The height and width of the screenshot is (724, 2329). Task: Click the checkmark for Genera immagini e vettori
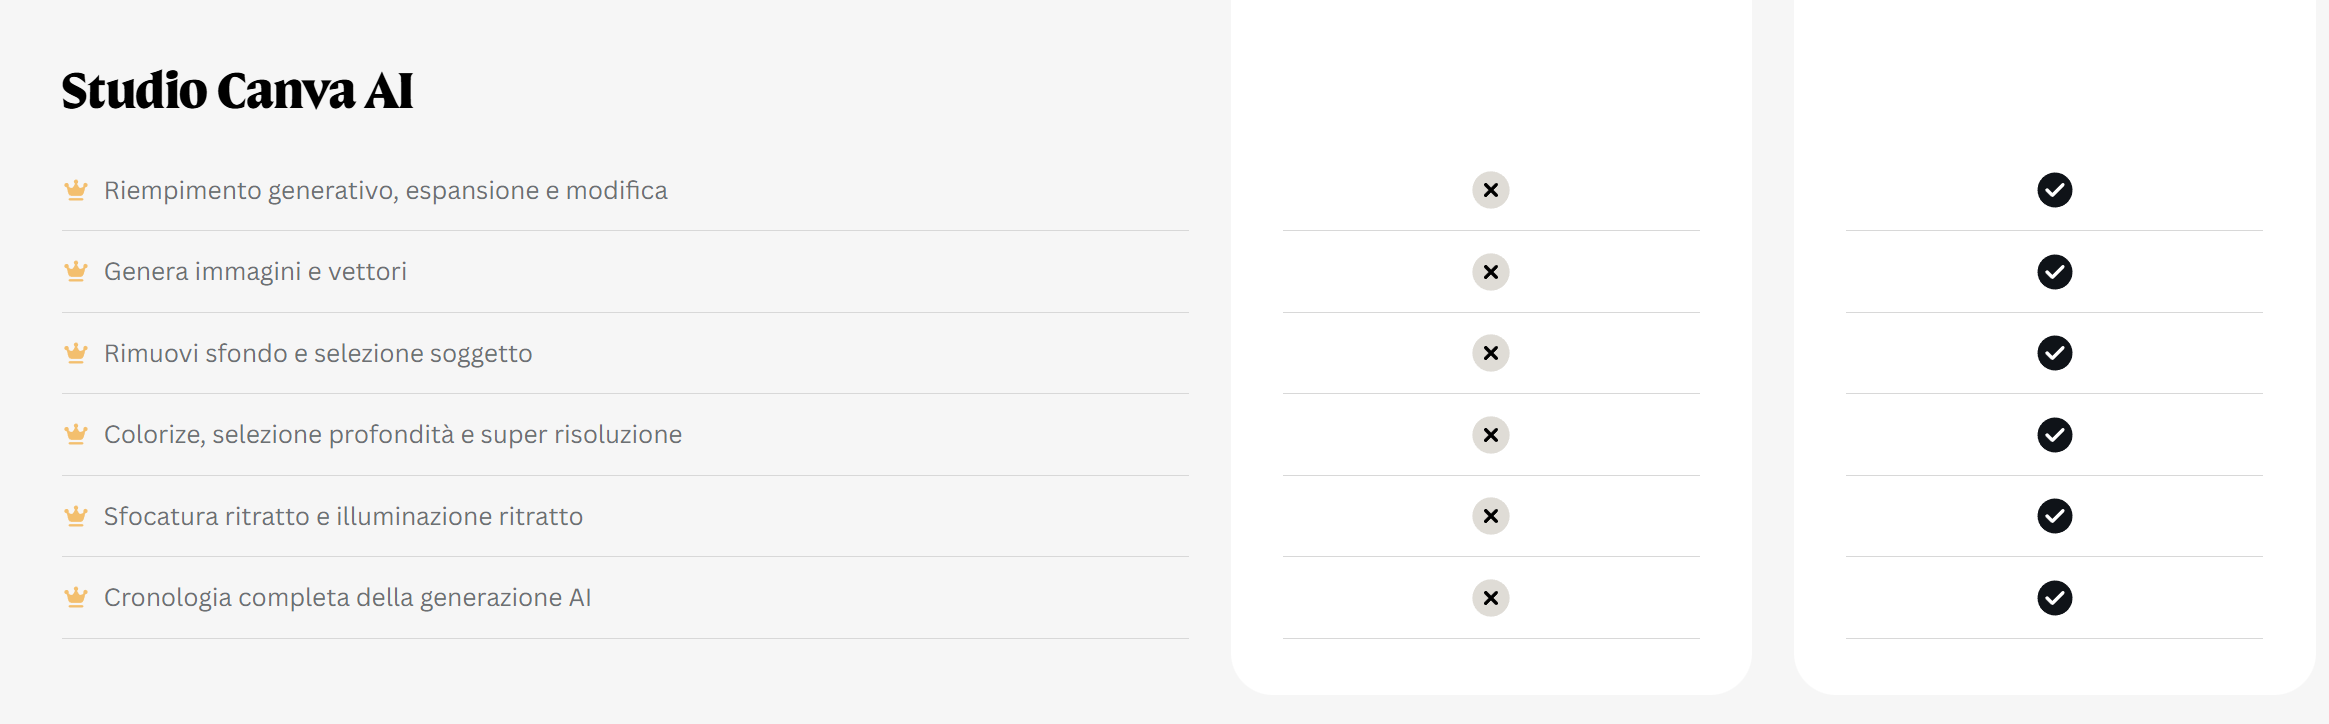(2054, 272)
